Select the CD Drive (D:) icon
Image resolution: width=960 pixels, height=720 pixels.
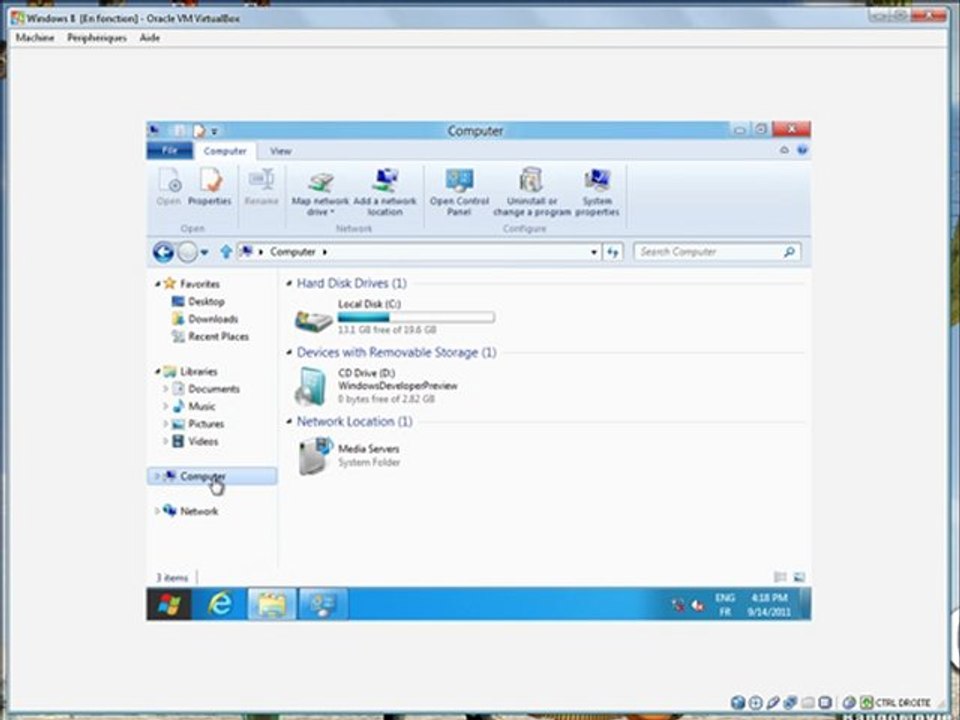(x=311, y=386)
